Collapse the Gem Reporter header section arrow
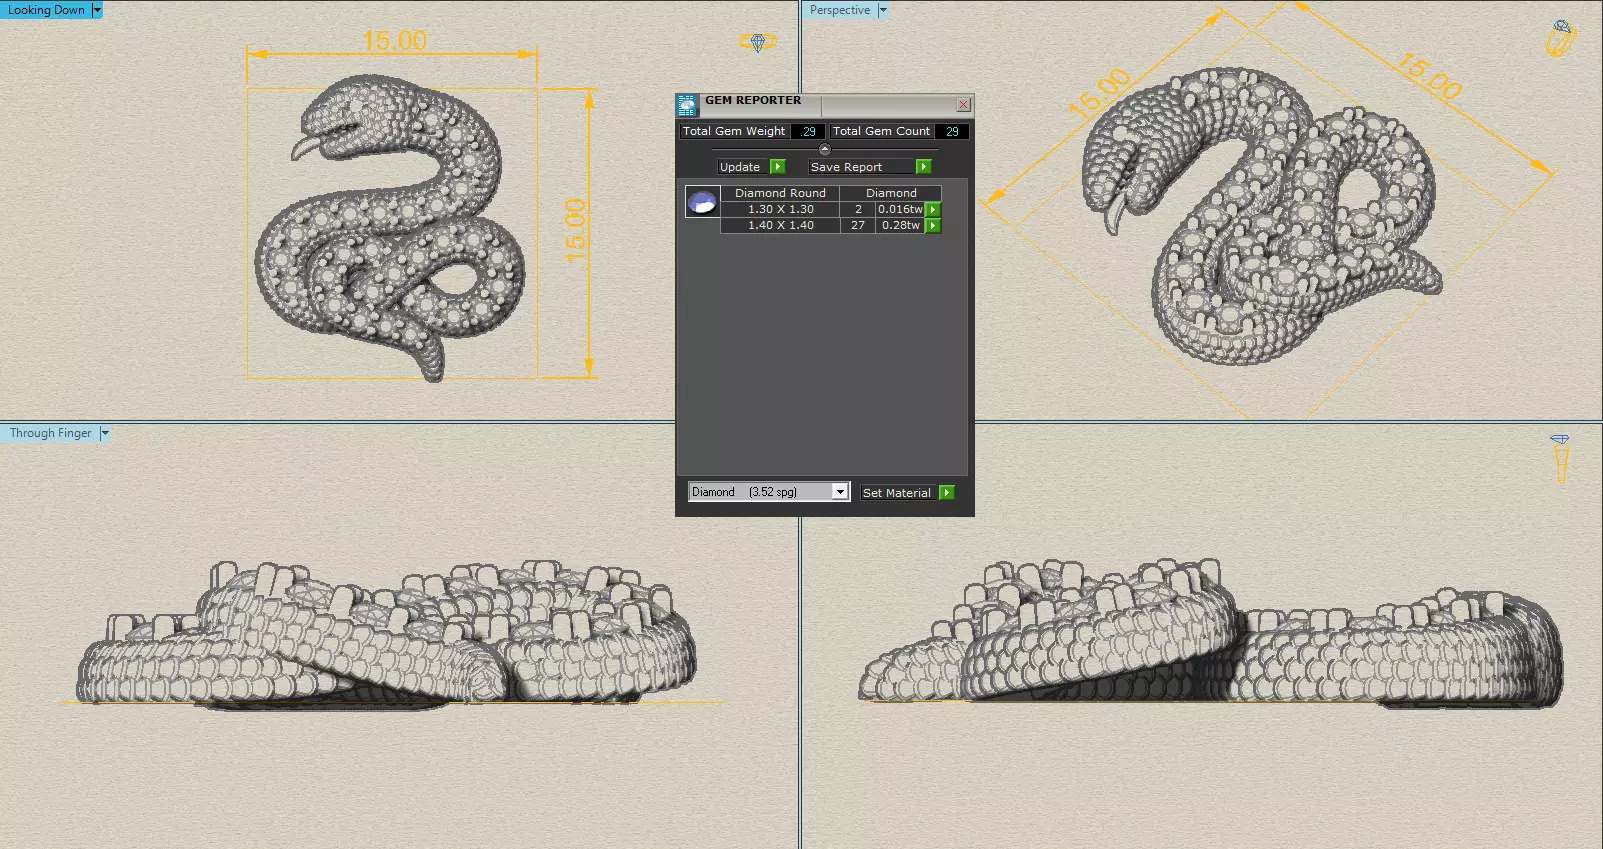This screenshot has height=849, width=1603. [825, 149]
